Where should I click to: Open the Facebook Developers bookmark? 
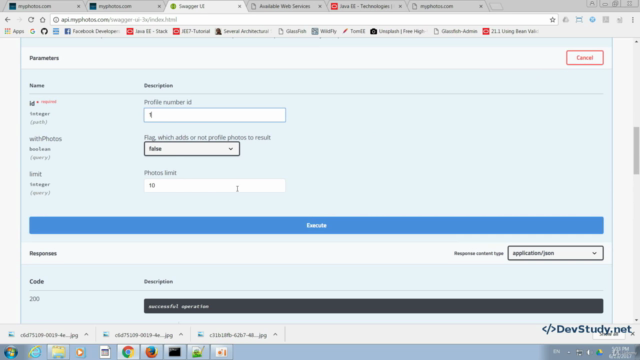point(92,31)
